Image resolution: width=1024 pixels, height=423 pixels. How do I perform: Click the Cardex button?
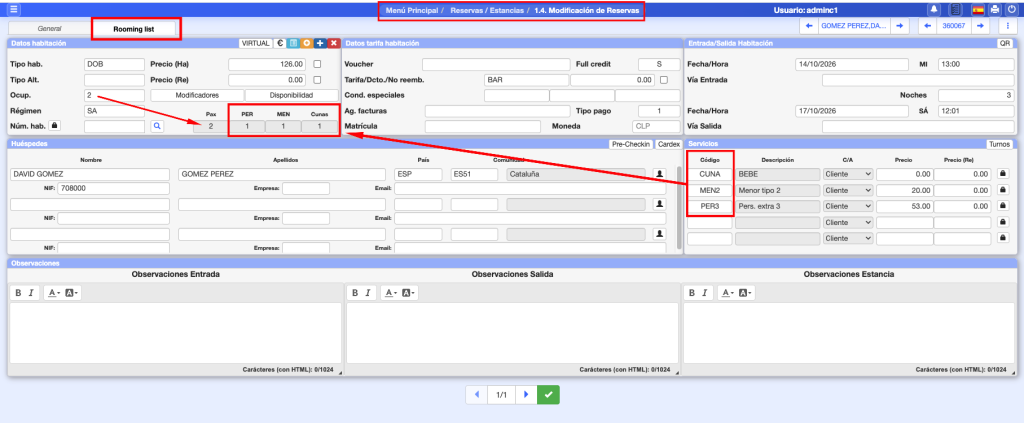(669, 144)
